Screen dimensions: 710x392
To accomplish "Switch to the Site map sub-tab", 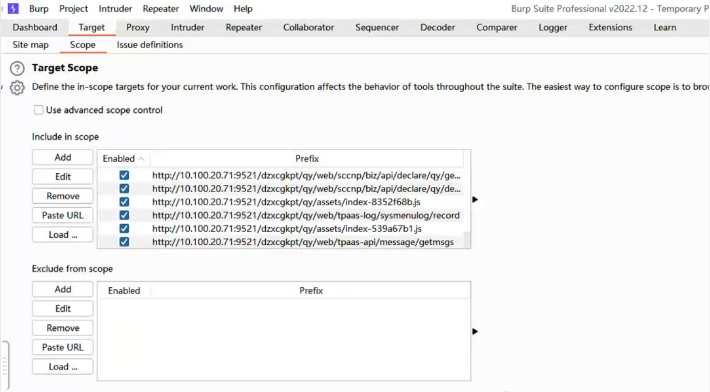I will [30, 45].
